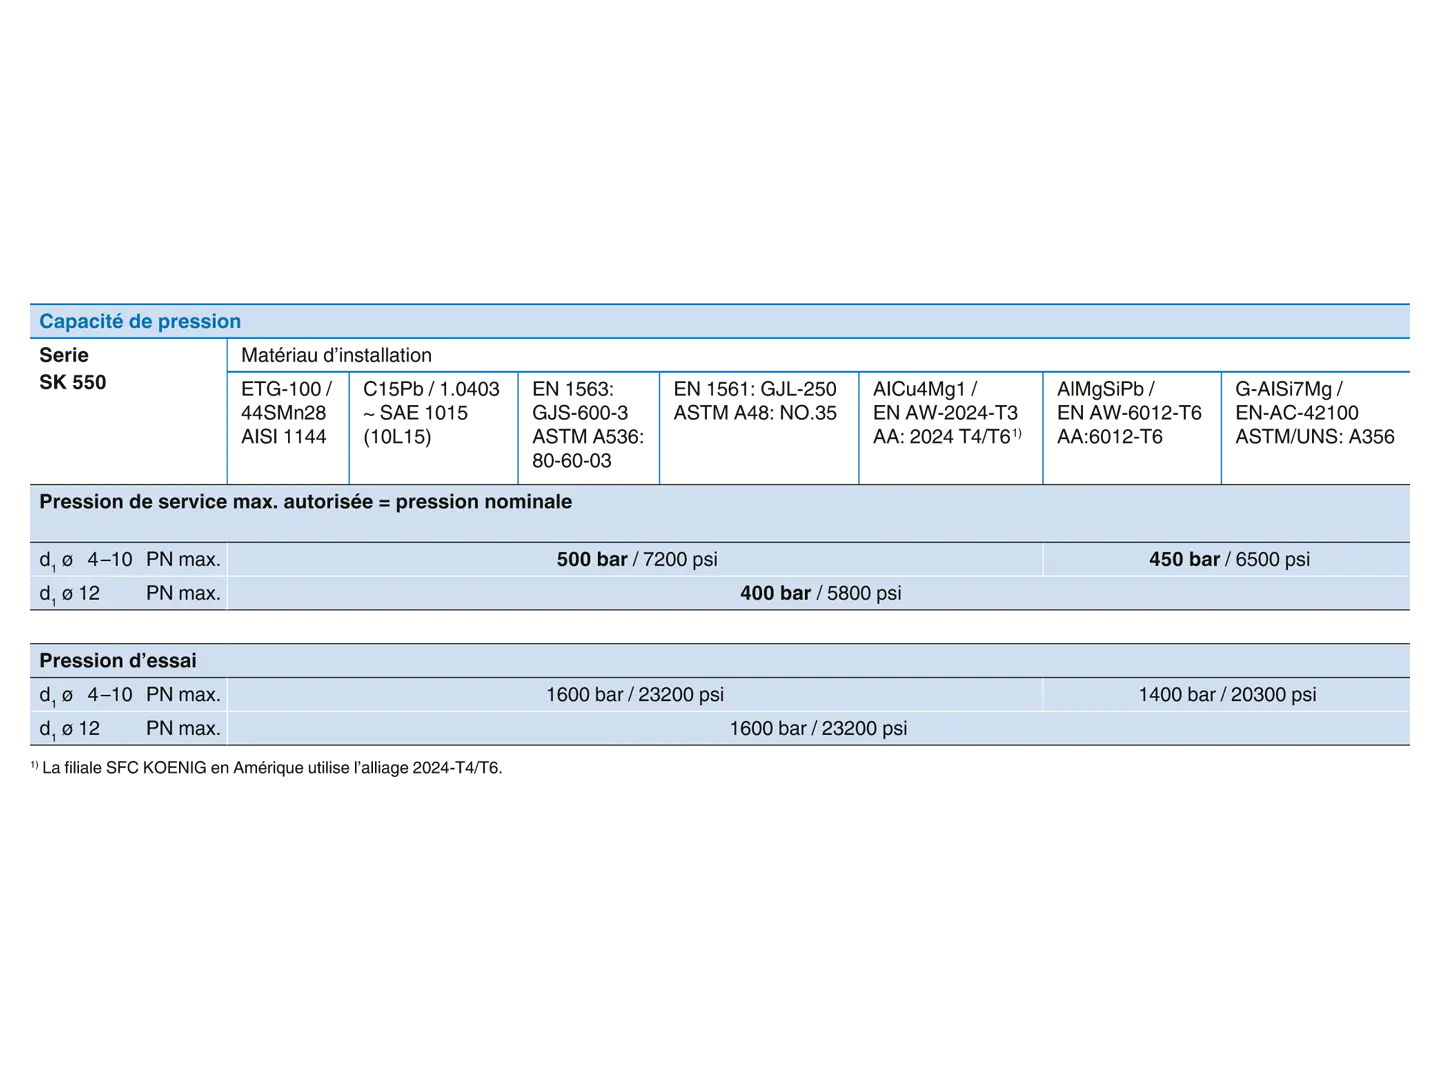Screen dimensions: 1440x1080
Task: Click 'PN max.' in the bottom table row
Action: (183, 729)
